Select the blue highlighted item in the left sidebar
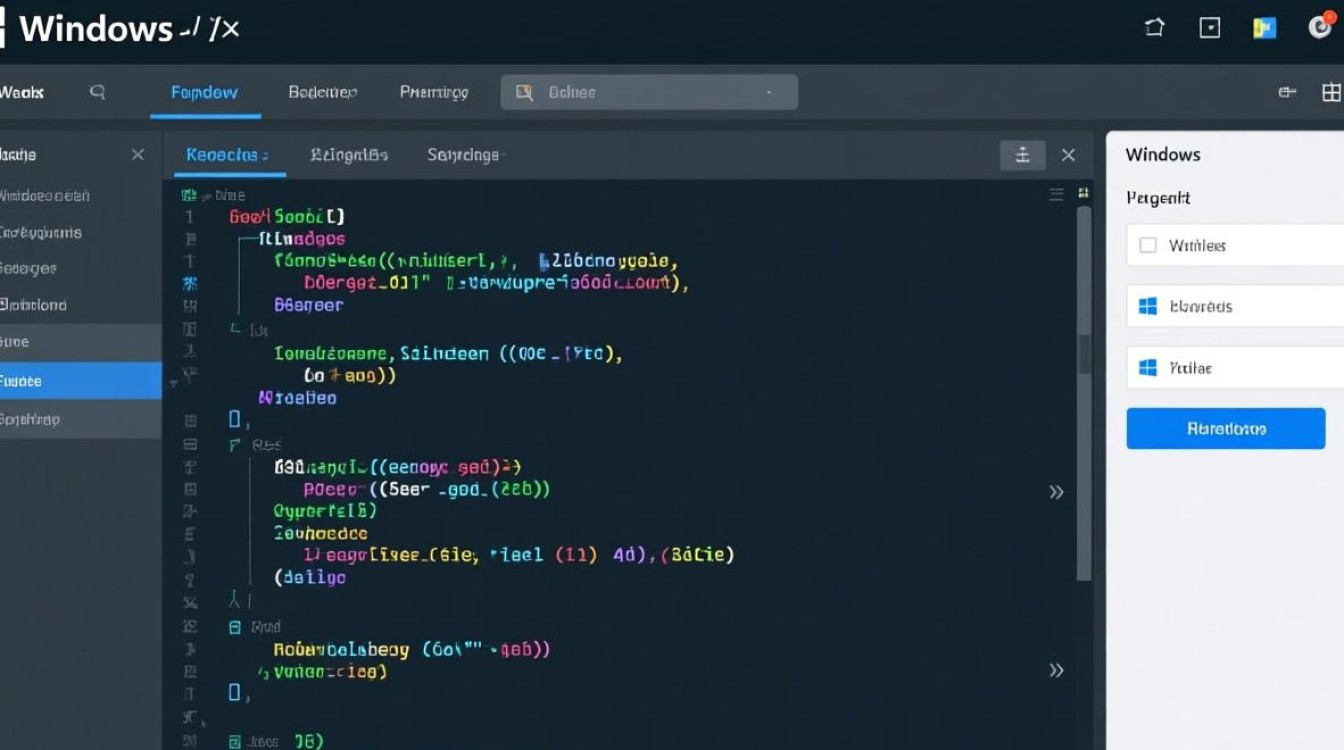The width and height of the screenshot is (1344, 750). 80,381
